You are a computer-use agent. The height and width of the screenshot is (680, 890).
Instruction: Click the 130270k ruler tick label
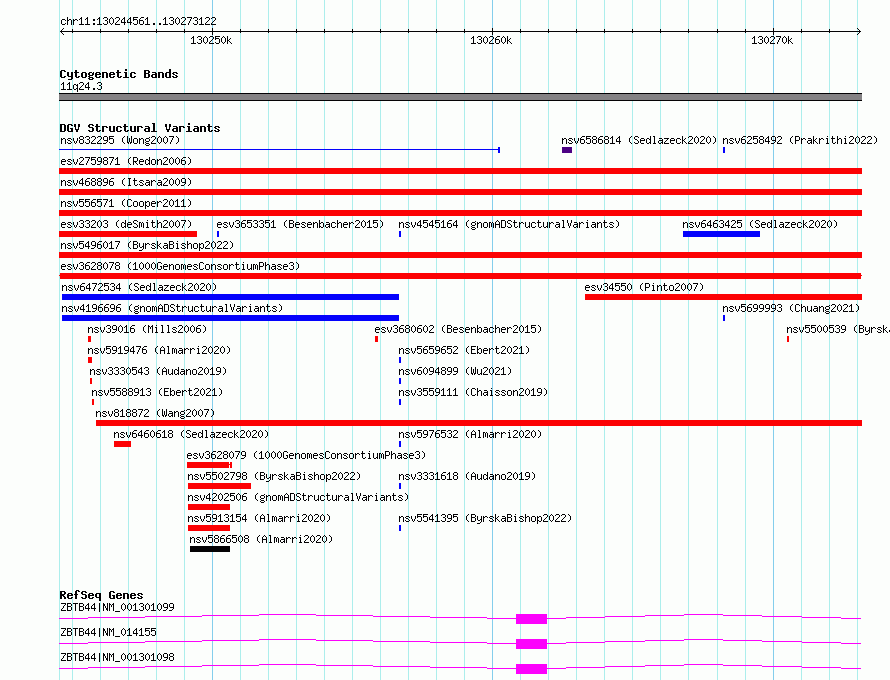[x=772, y=40]
